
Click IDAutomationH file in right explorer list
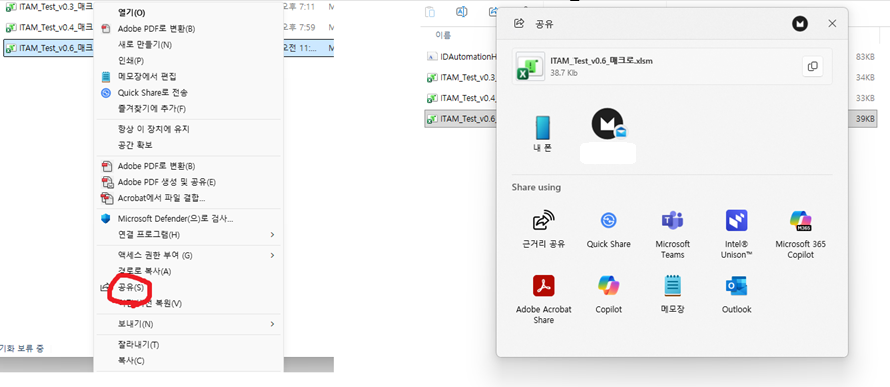point(462,56)
